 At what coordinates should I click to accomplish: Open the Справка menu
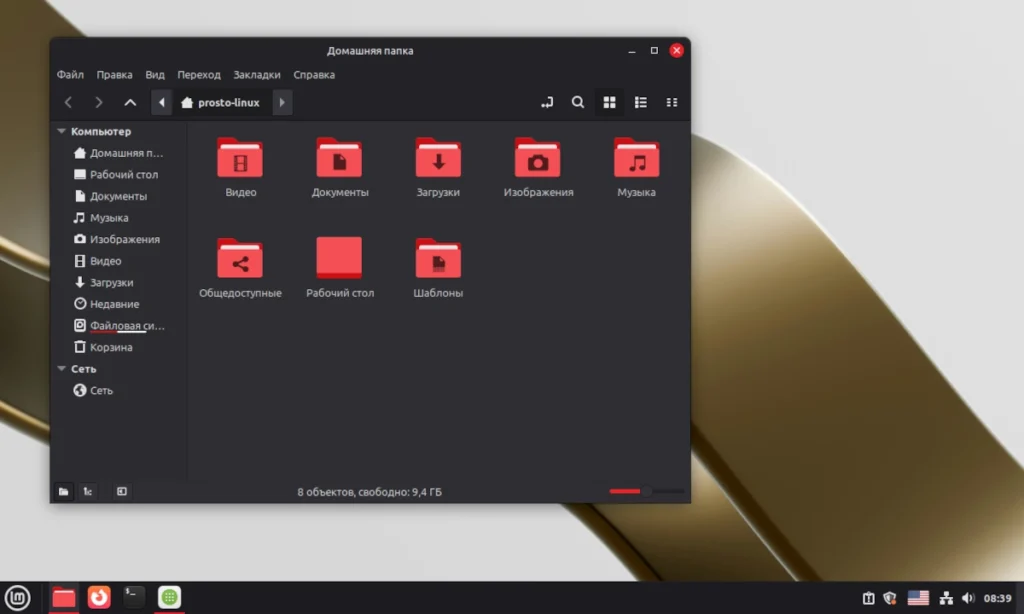tap(314, 74)
